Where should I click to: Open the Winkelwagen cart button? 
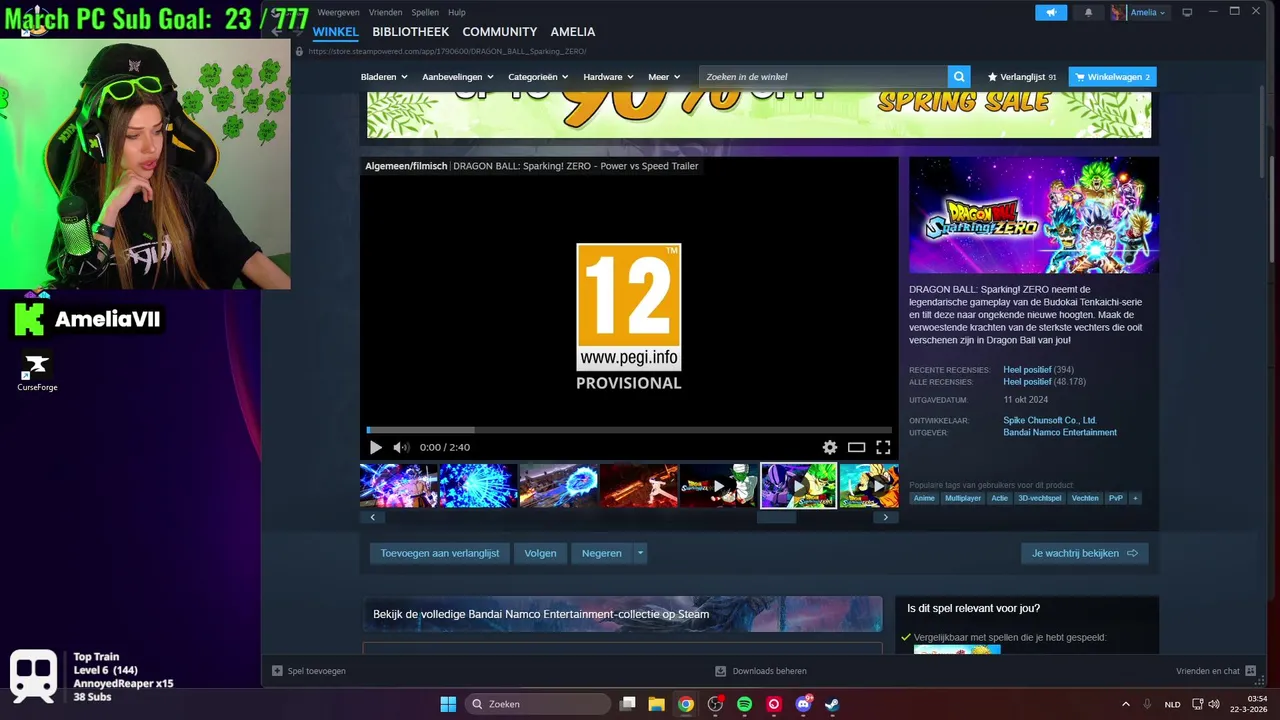click(1112, 77)
